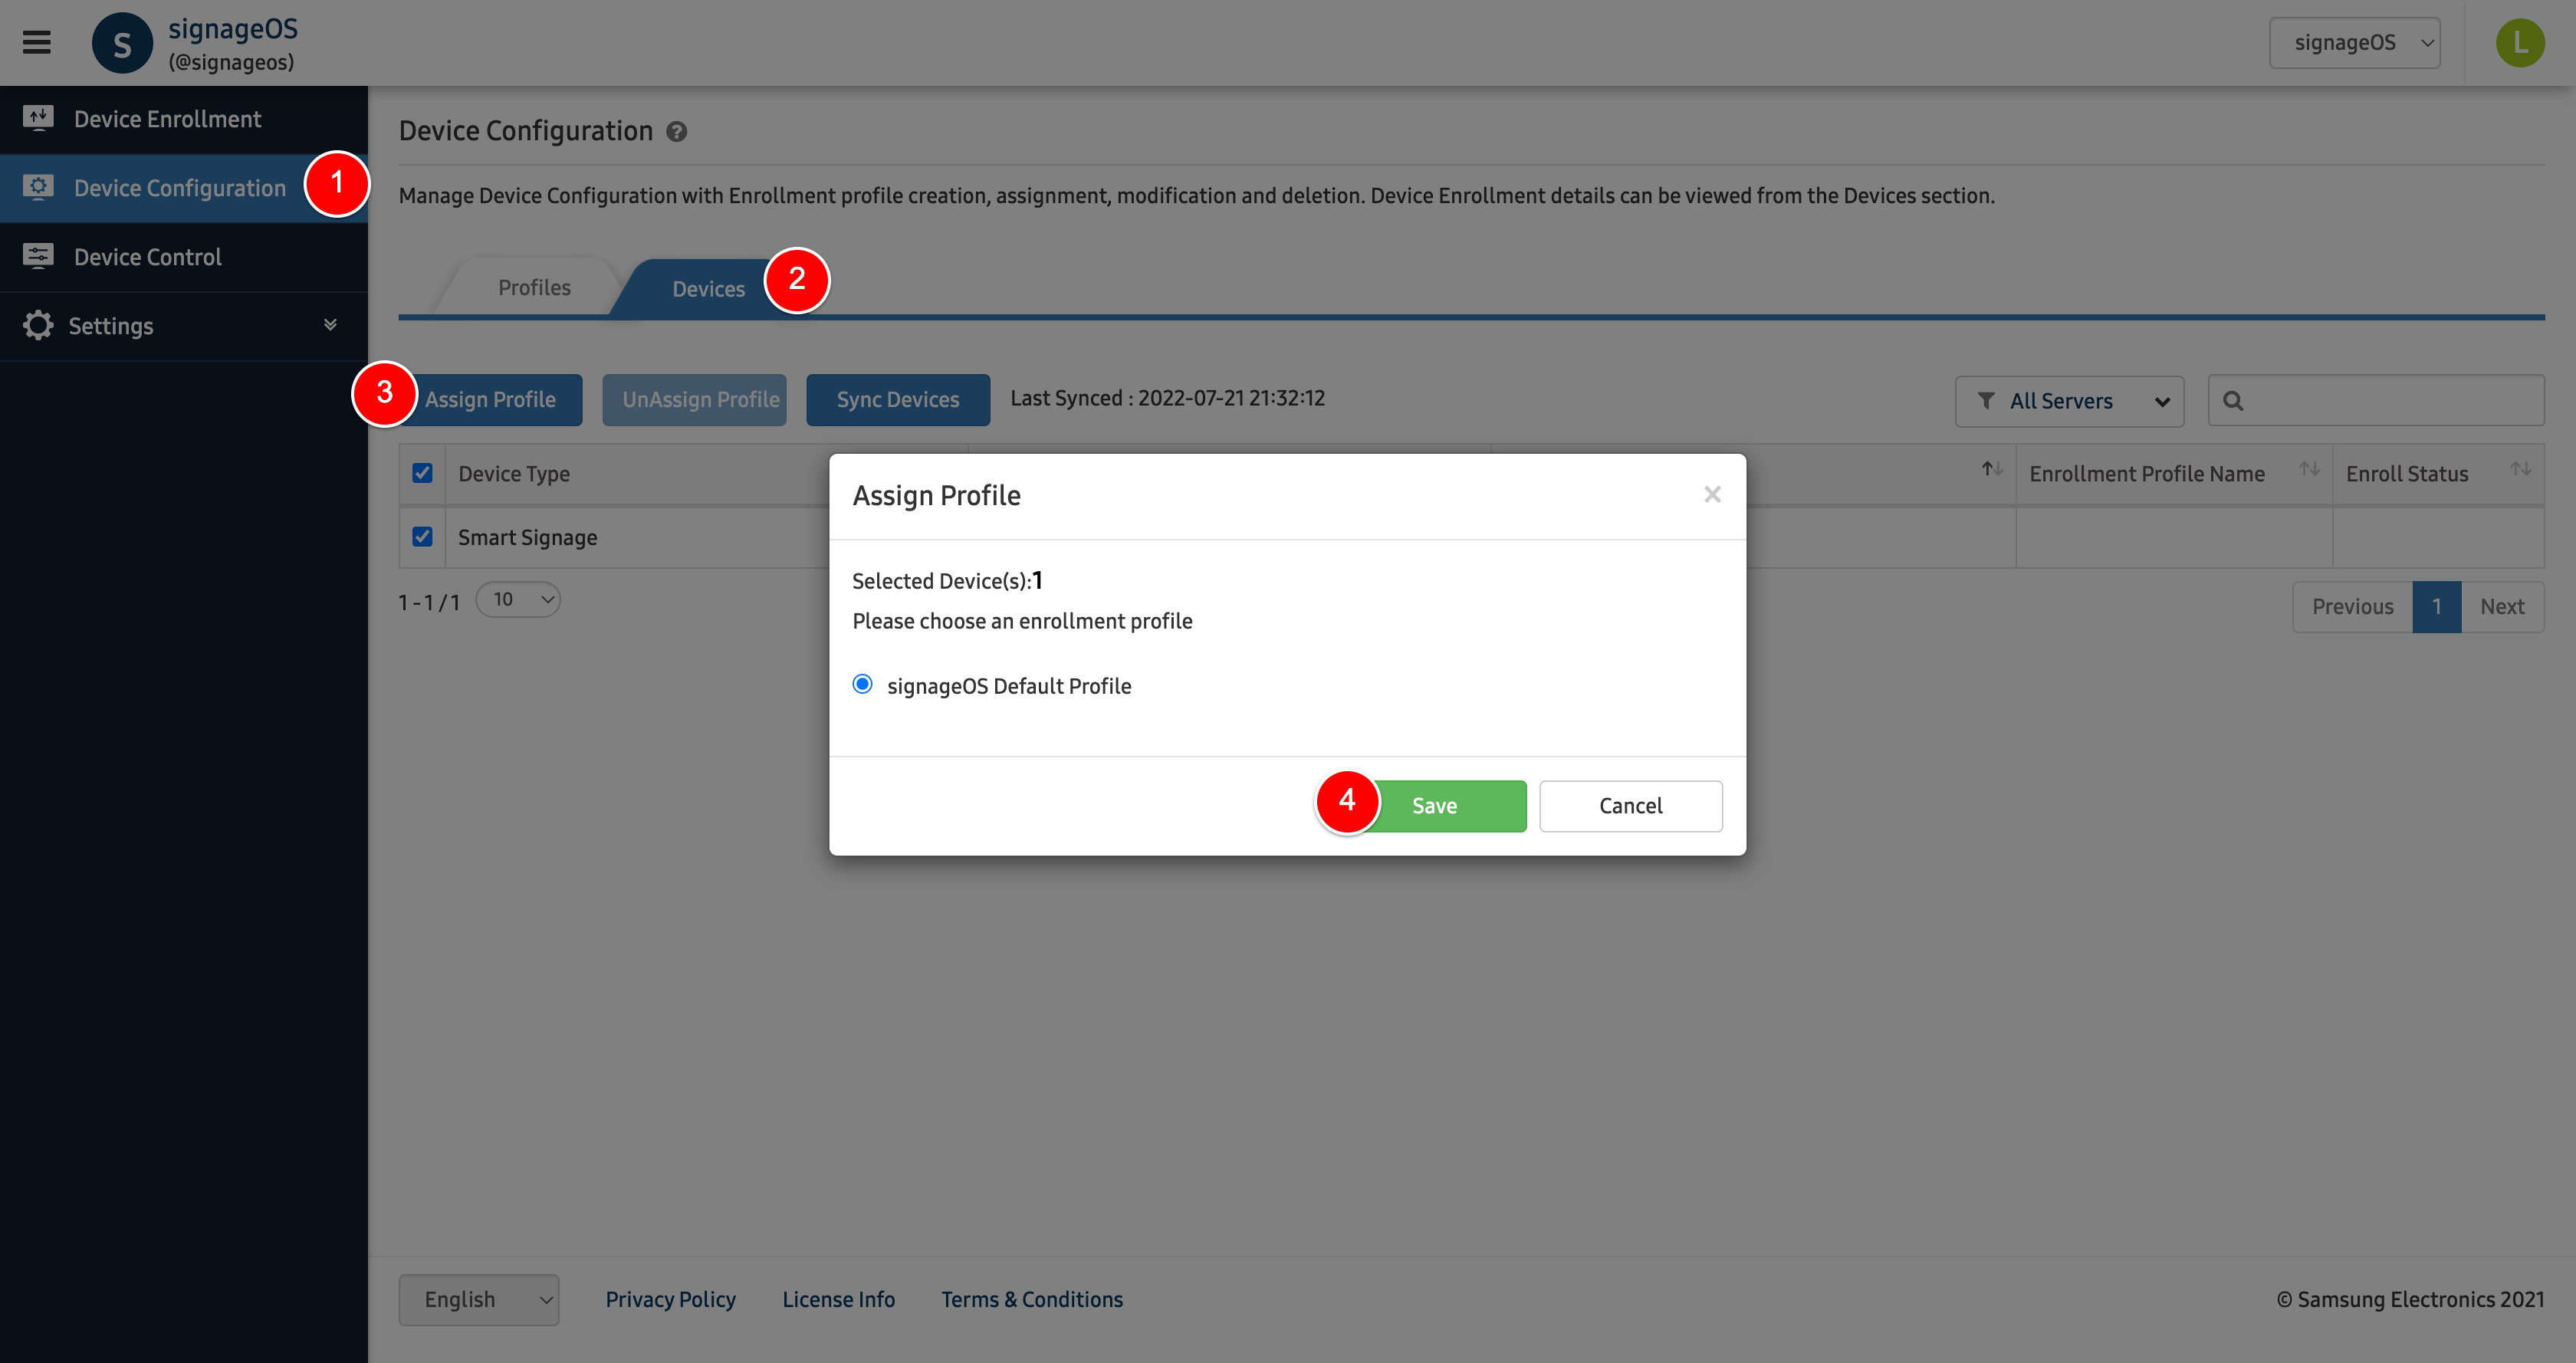Open the All Servers filter dropdown
The width and height of the screenshot is (2576, 1363).
click(x=2069, y=401)
